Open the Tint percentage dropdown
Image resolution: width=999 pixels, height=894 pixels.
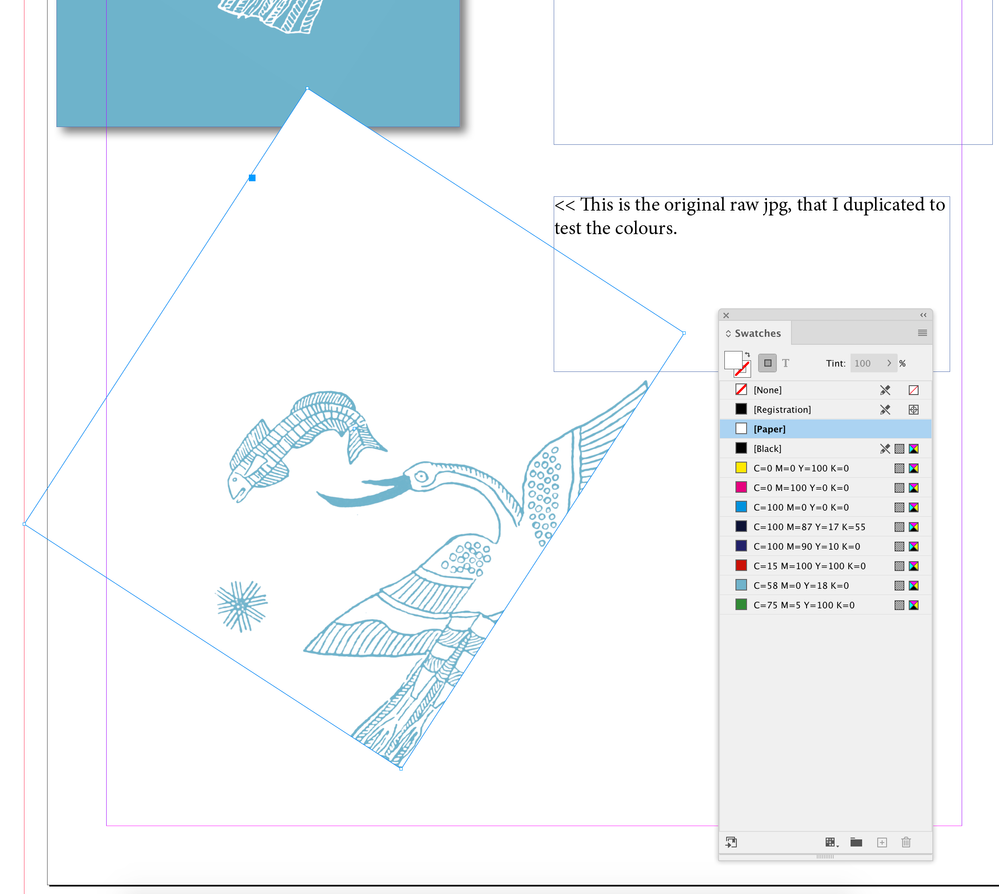tap(890, 363)
